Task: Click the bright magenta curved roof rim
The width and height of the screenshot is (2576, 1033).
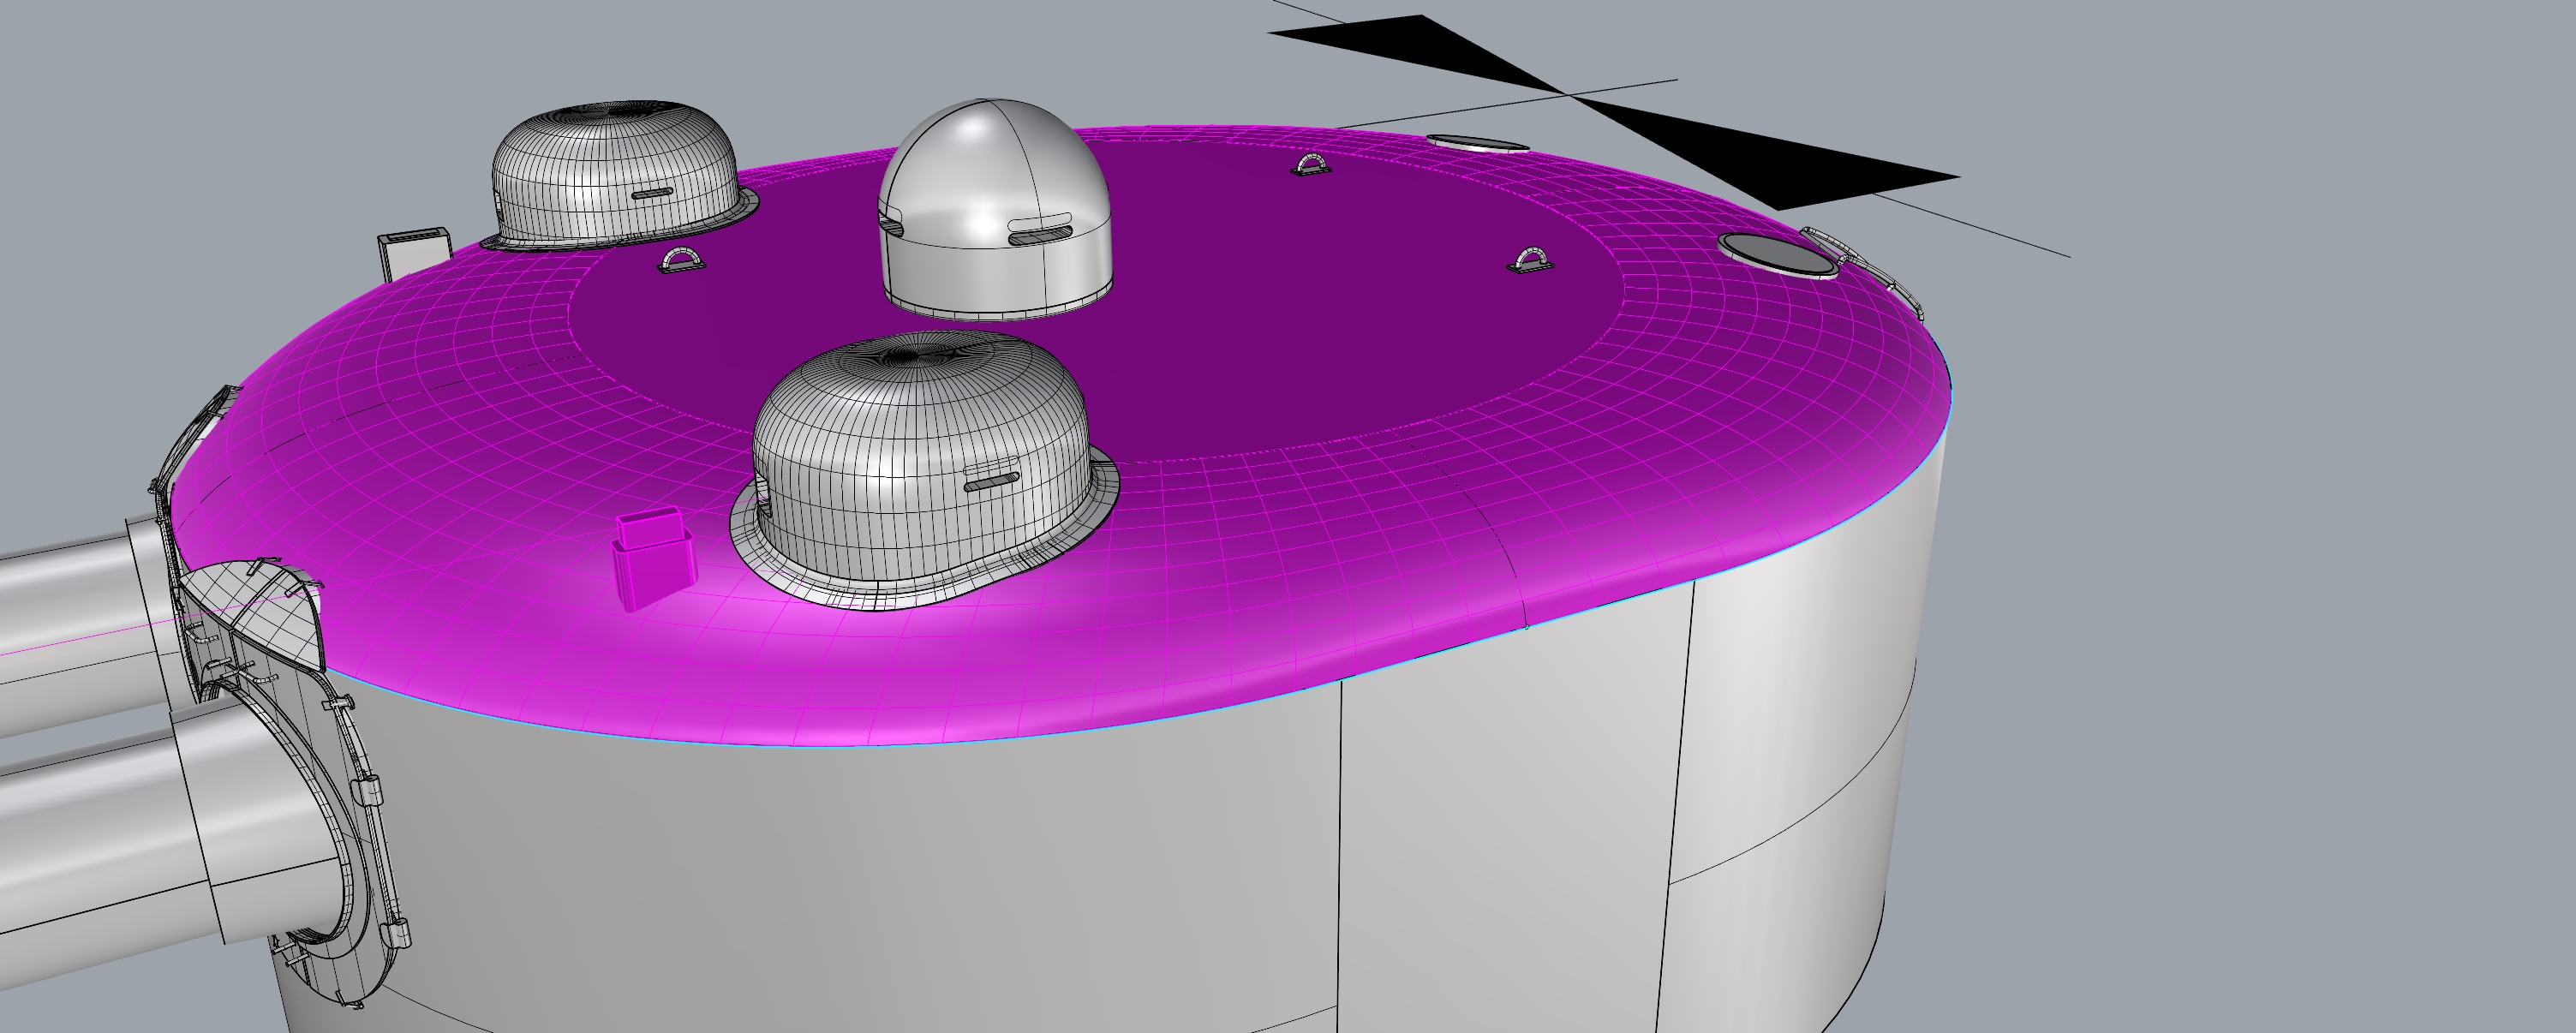Action: 1000,680
